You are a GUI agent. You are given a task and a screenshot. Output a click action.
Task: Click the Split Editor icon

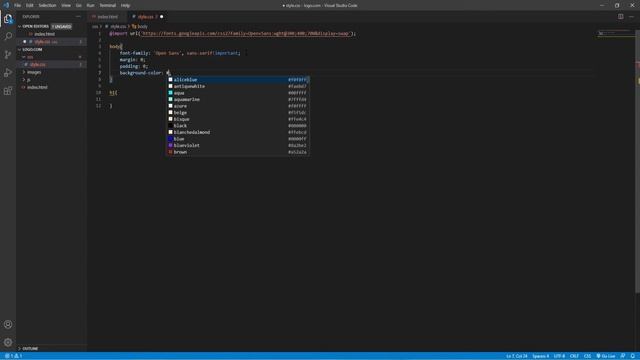(x=620, y=17)
